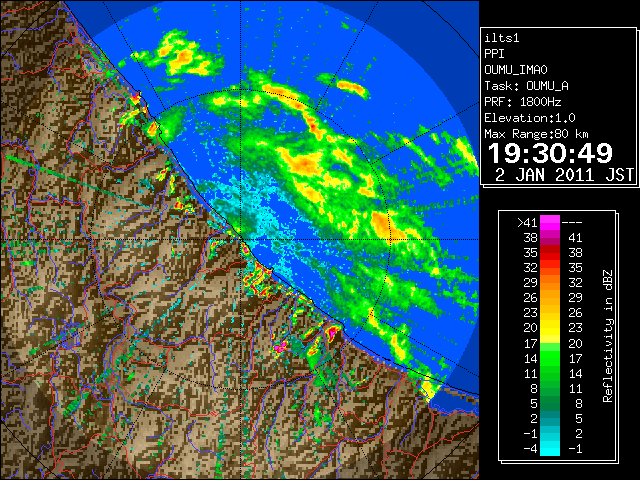Viewport: 640px width, 480px height.
Task: Click the Elevation:1.0 text
Action: coord(530,118)
